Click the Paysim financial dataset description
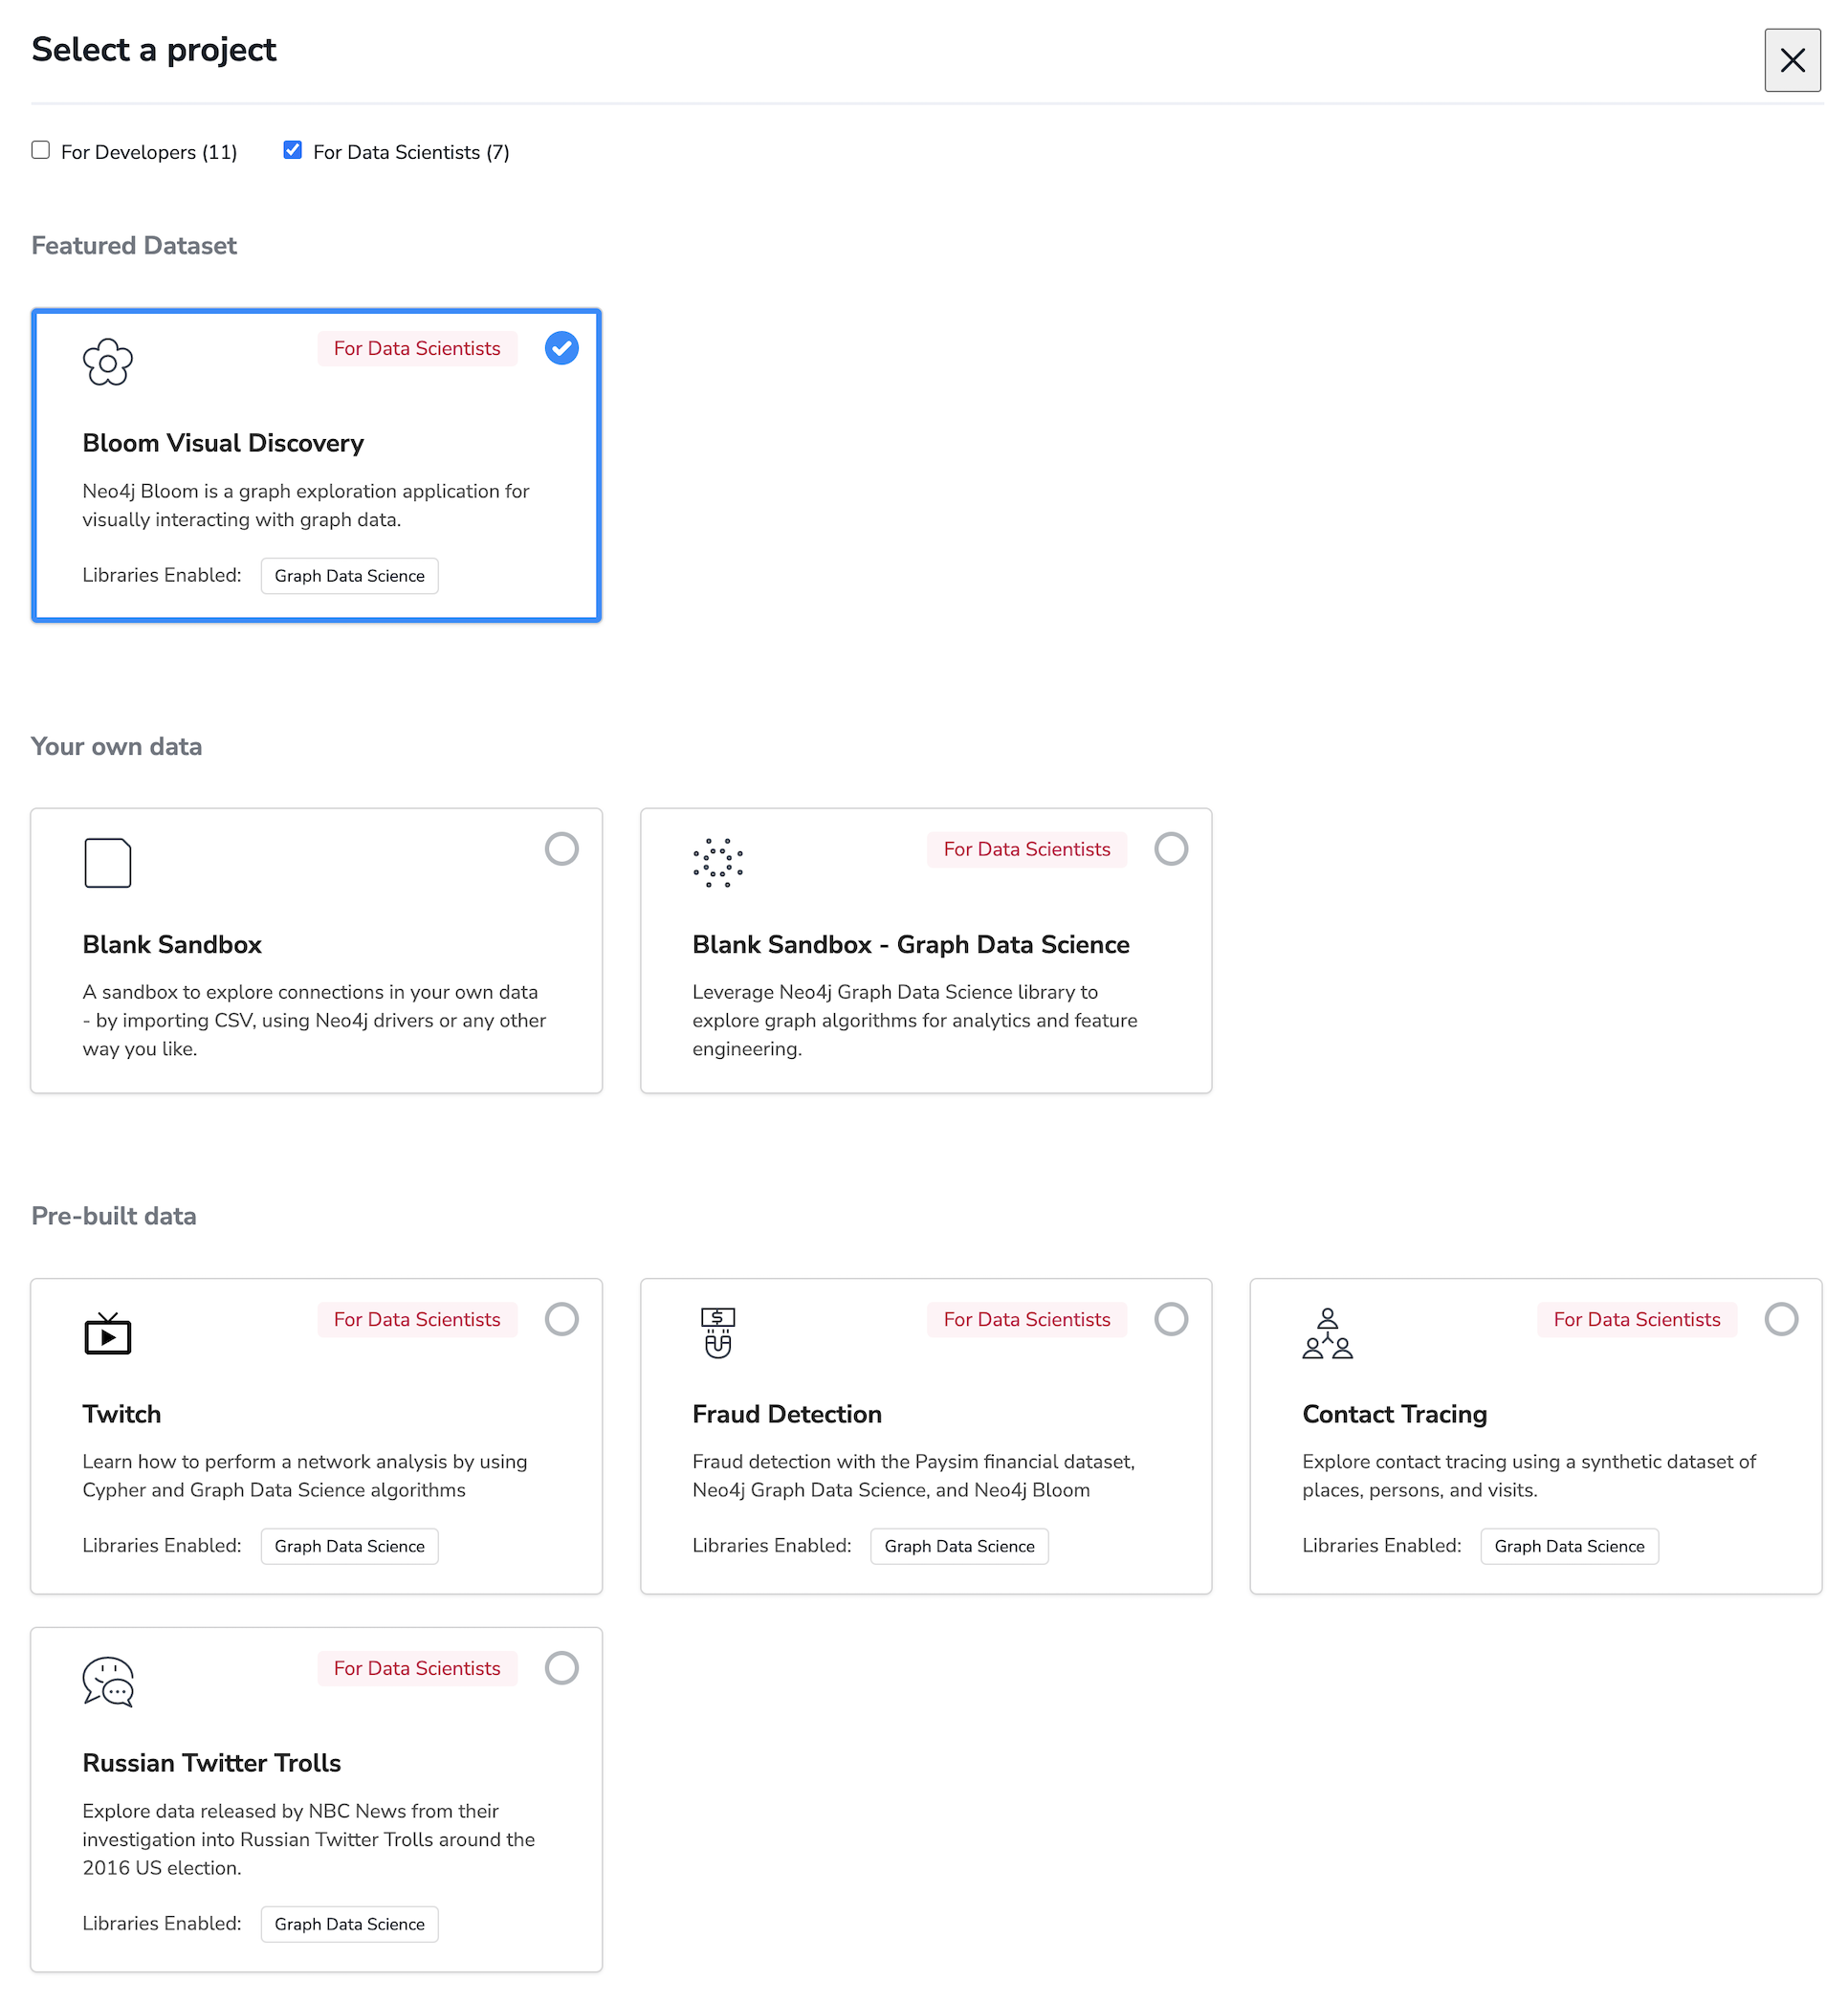Screen dimensions: 1848x2003 [x=914, y=1476]
